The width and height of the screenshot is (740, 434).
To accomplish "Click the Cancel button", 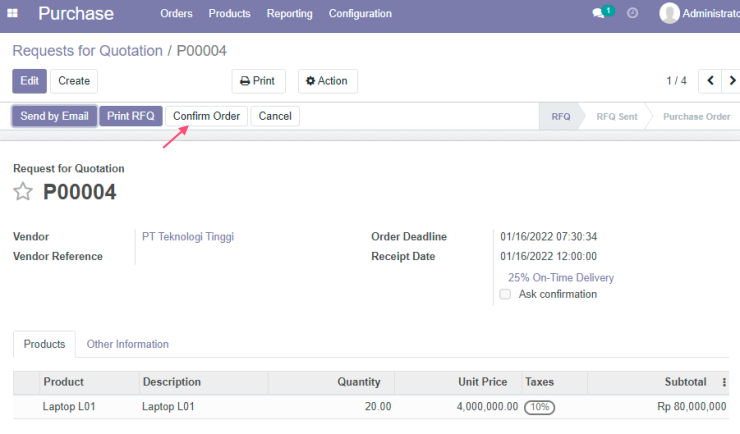I will click(x=275, y=116).
